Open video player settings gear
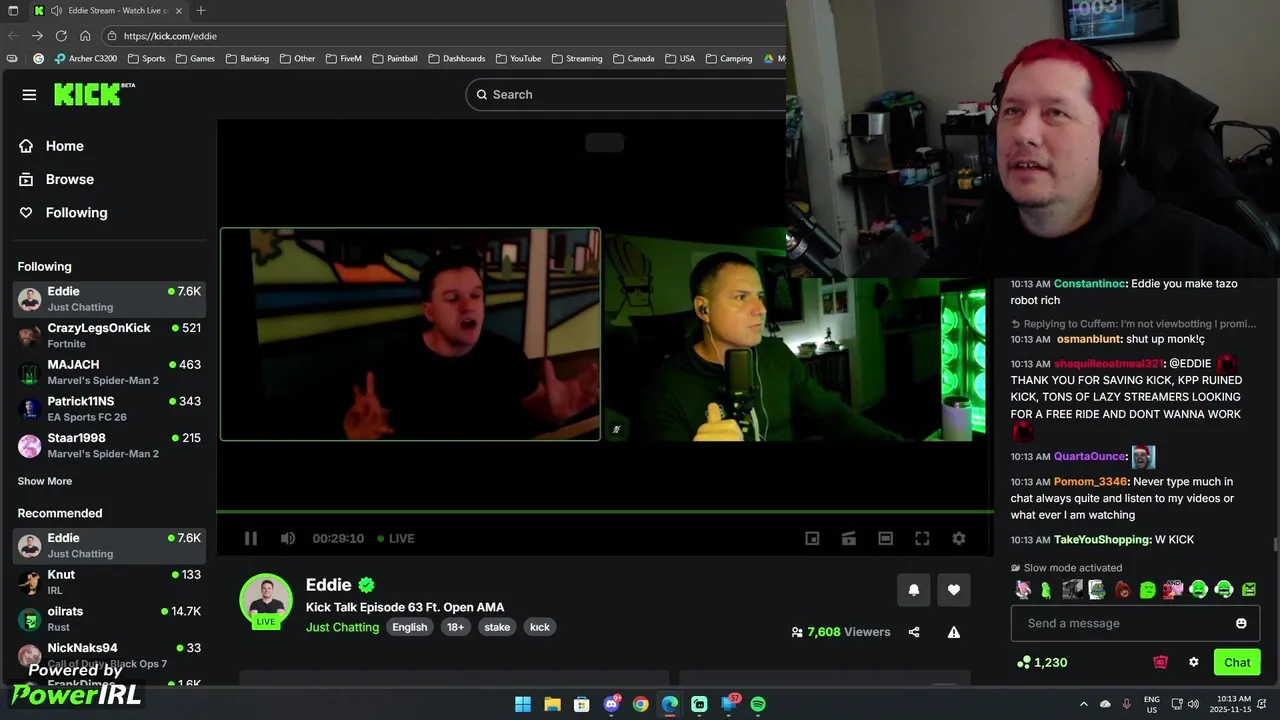 click(959, 538)
